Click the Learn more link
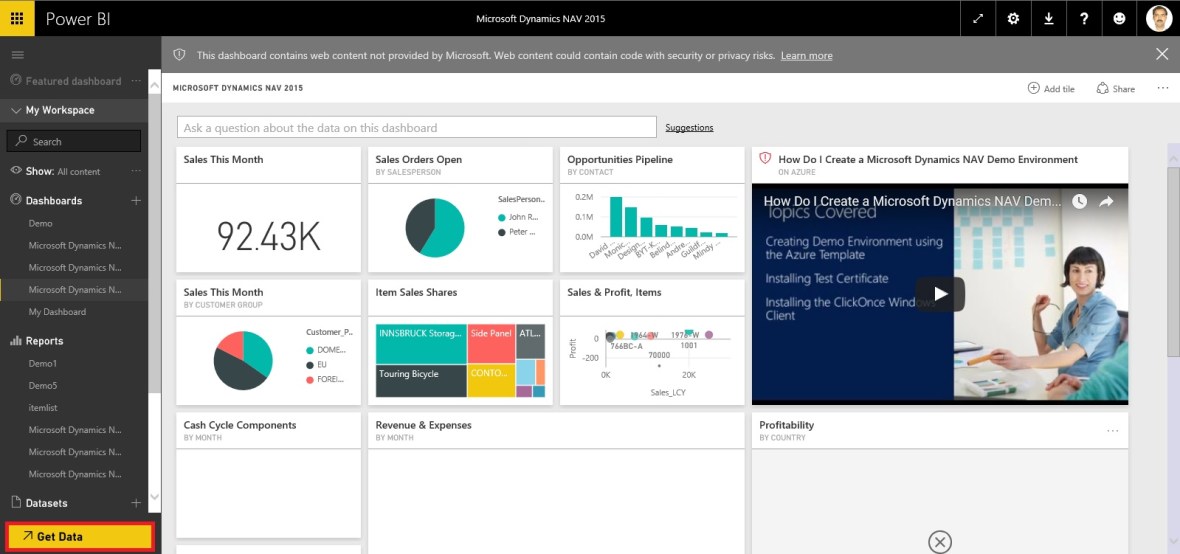1180x554 pixels. pos(806,56)
